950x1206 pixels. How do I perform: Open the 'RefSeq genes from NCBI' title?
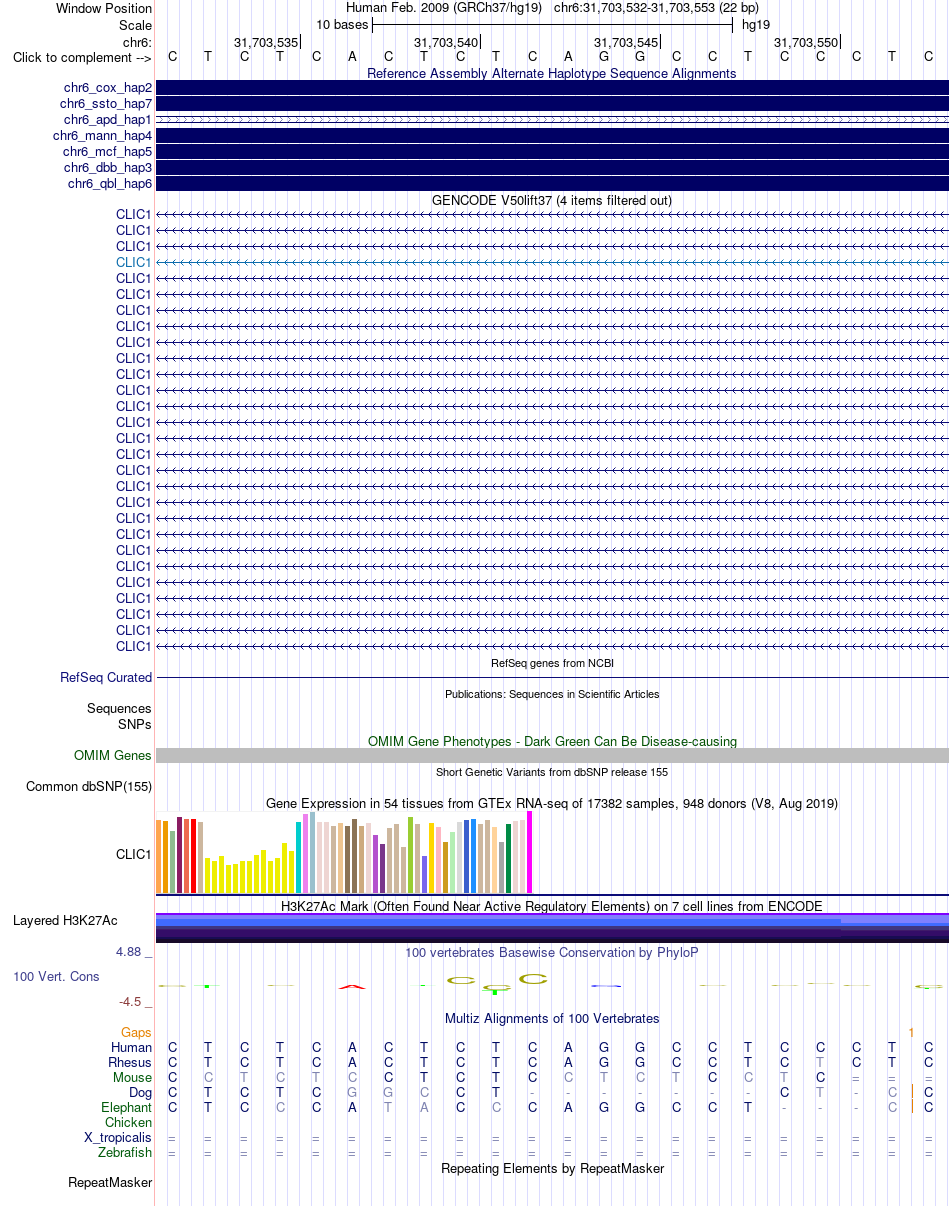(552, 663)
